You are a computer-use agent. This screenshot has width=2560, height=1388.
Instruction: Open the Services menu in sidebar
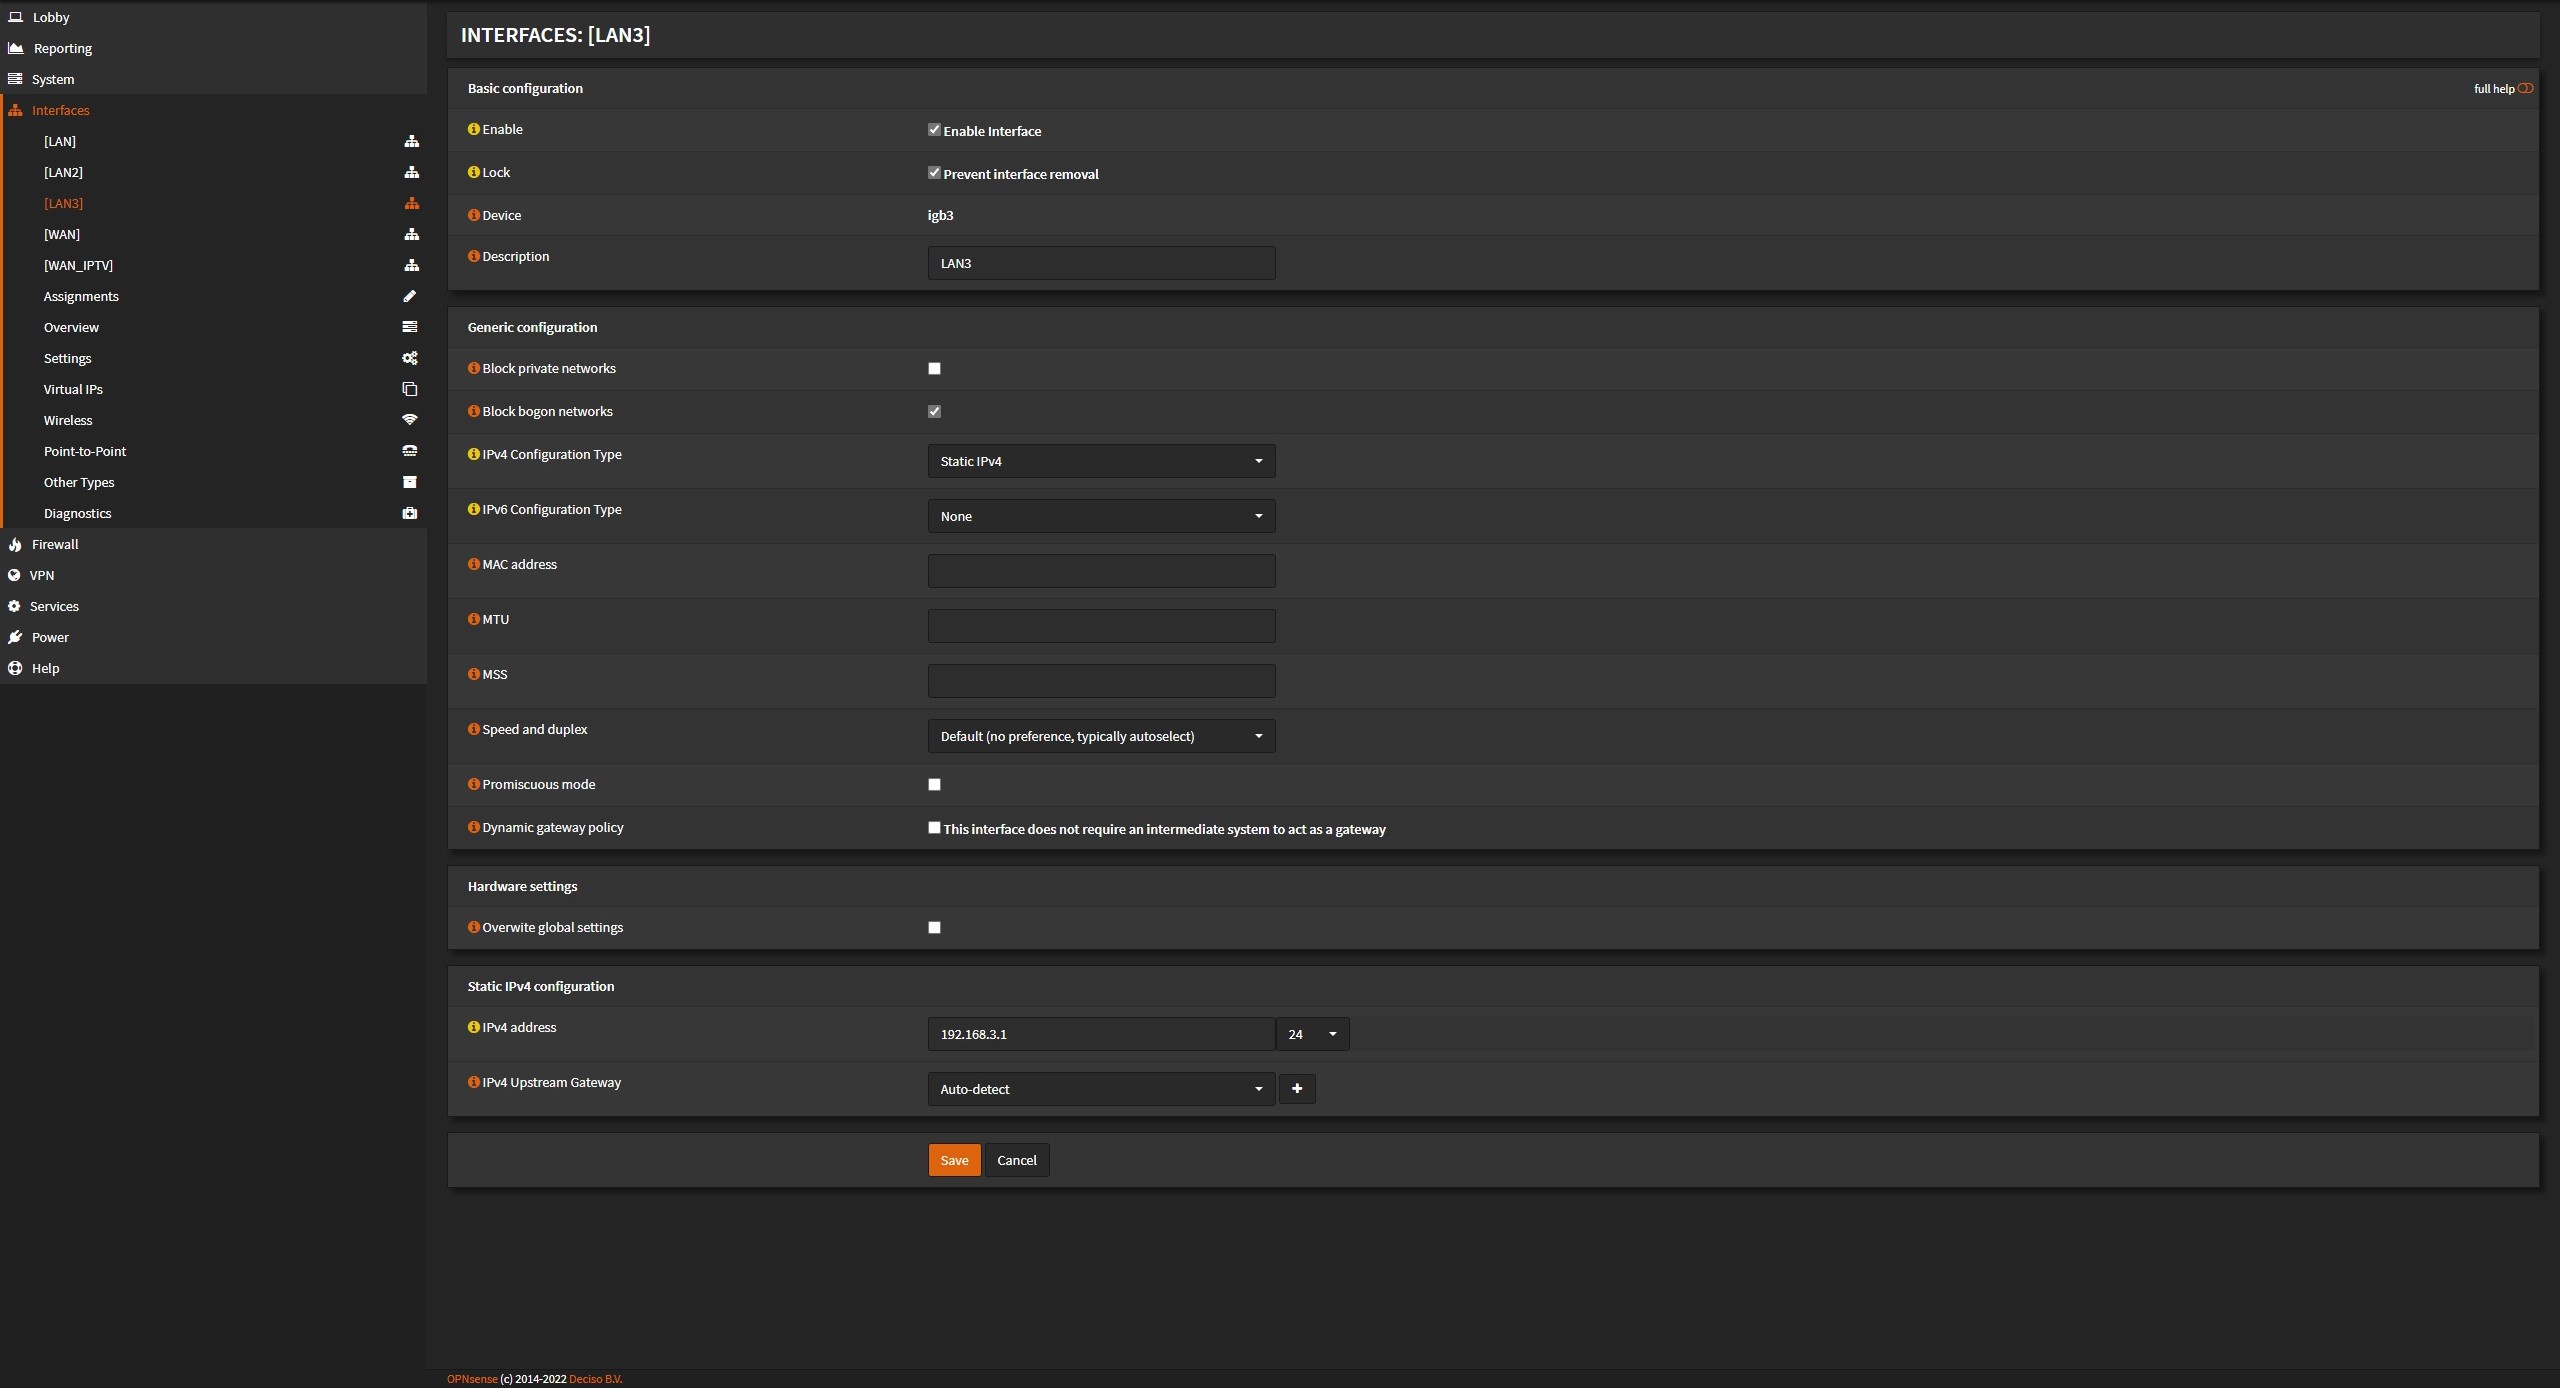[x=54, y=606]
